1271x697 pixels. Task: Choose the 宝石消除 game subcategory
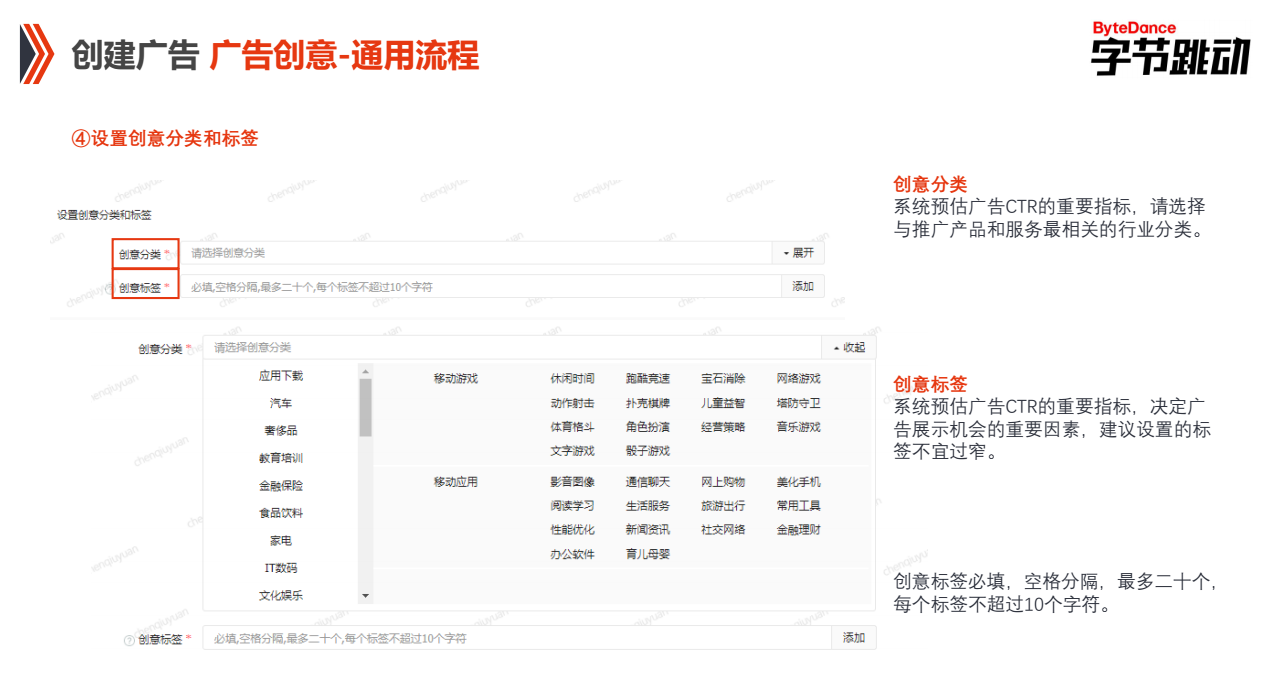(x=723, y=379)
